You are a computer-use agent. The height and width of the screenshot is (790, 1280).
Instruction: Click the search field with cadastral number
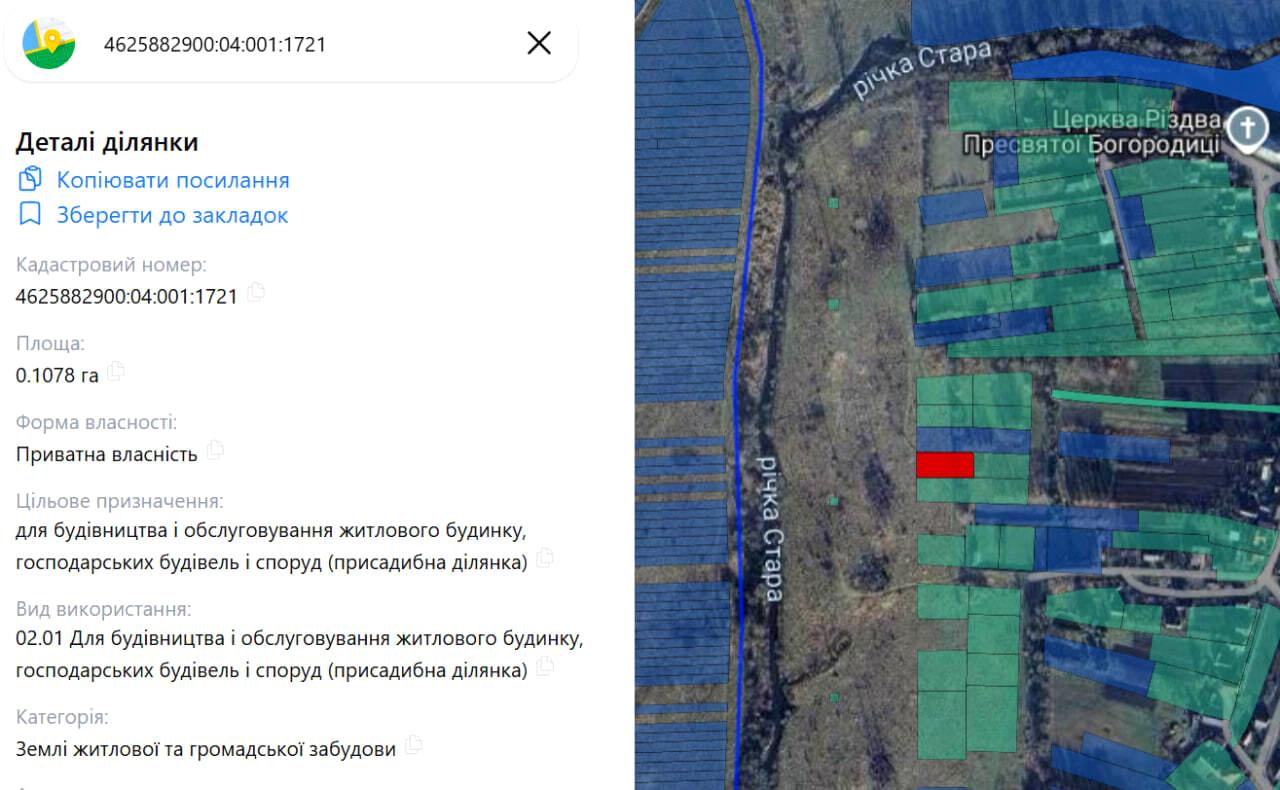tap(290, 44)
